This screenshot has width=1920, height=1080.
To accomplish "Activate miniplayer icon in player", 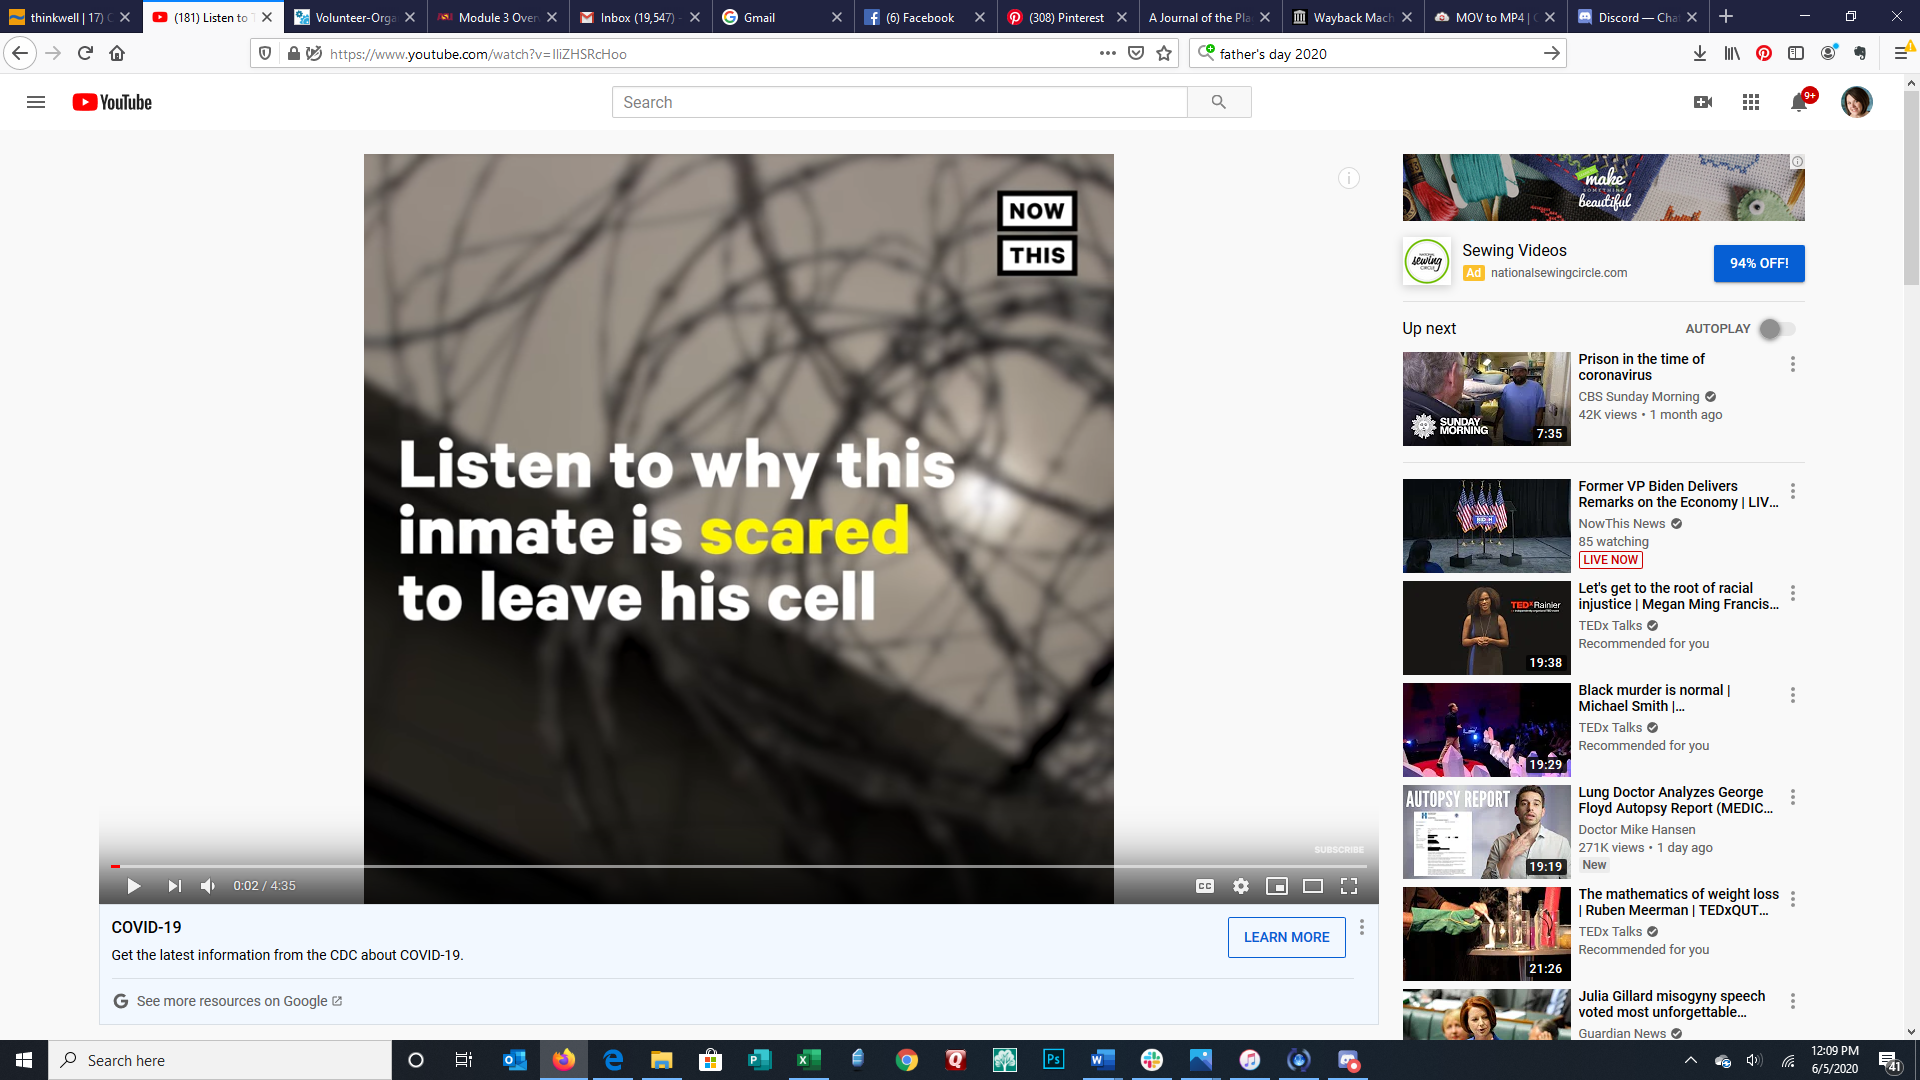I will (1277, 886).
